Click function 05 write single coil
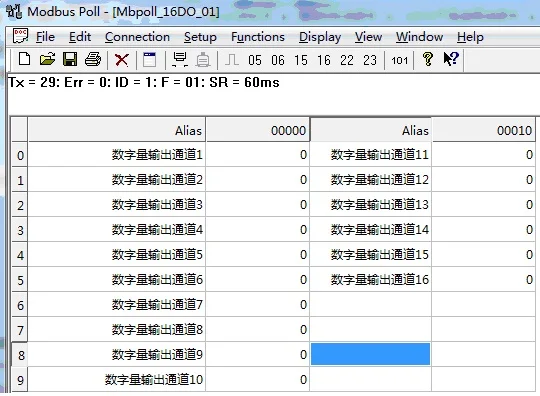540x396 pixels. (255, 60)
